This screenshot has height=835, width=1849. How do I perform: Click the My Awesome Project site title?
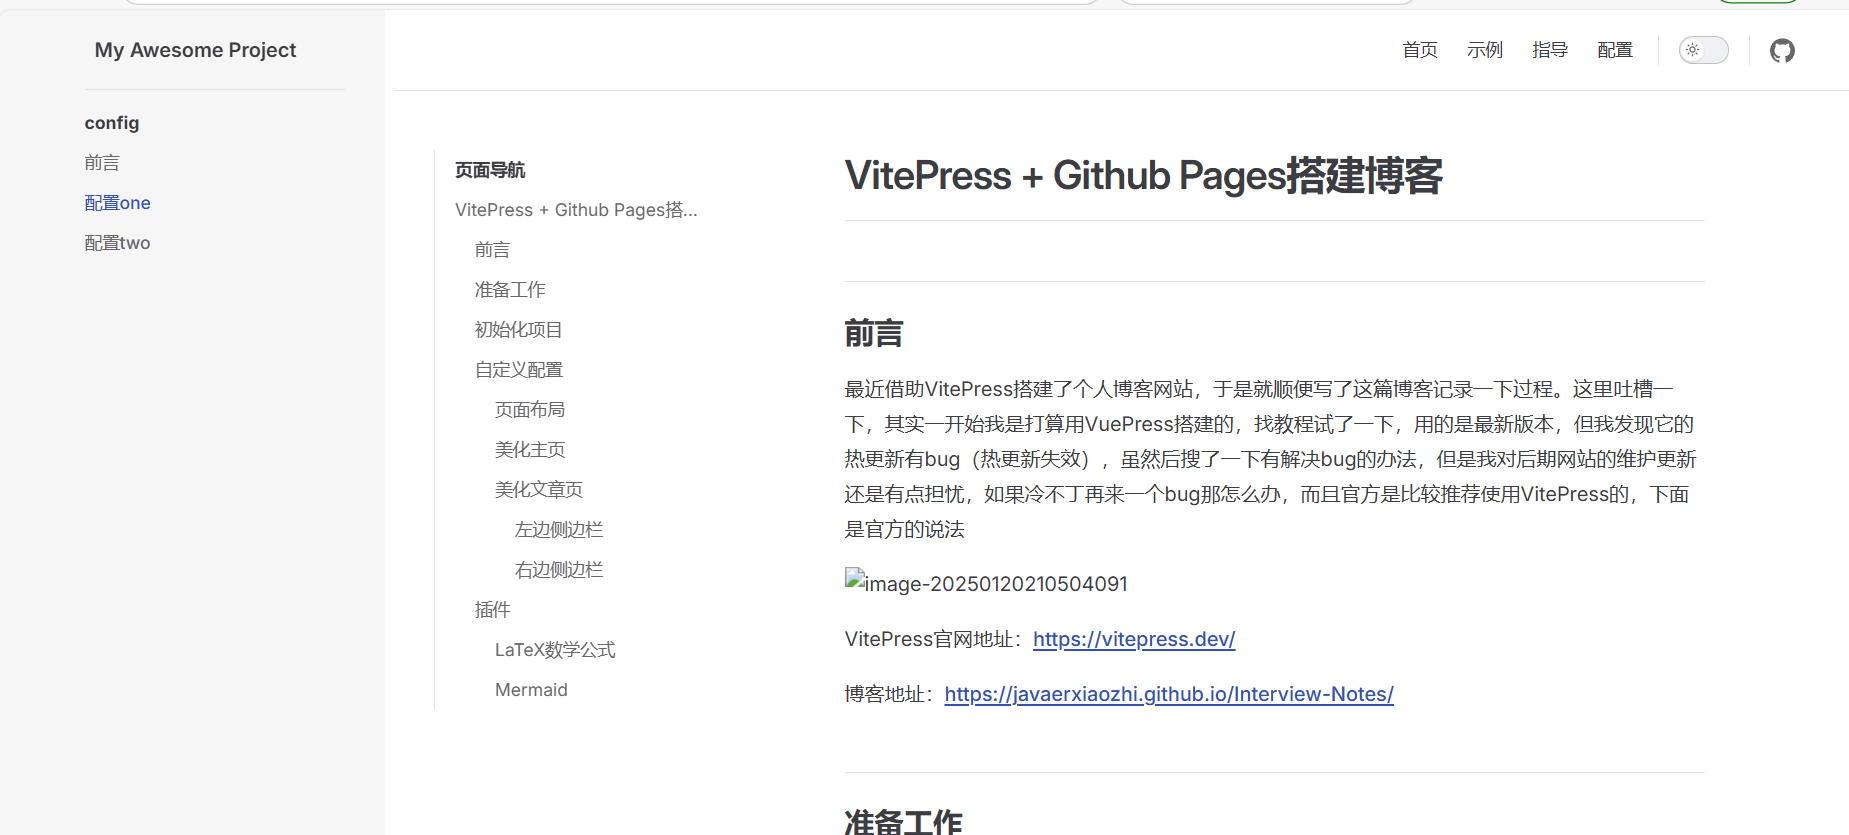coord(195,50)
